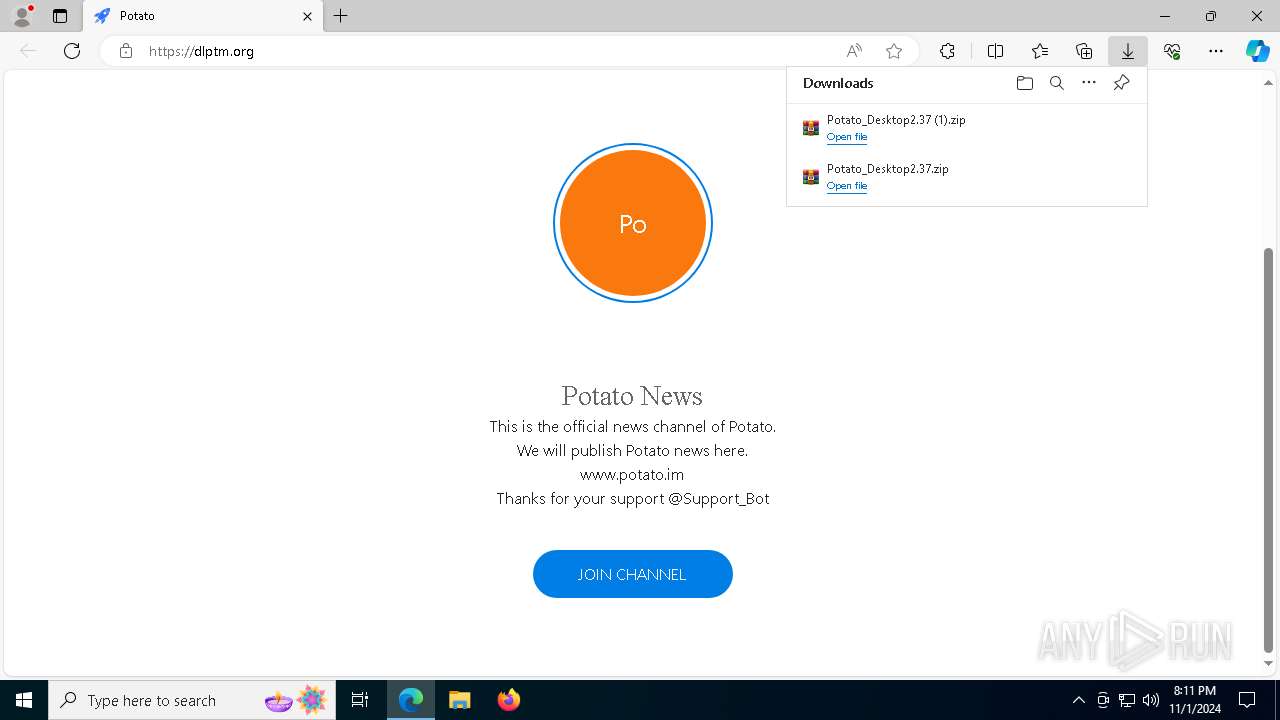Open the Extensions puzzle icon
The height and width of the screenshot is (720, 1280).
coord(947,51)
